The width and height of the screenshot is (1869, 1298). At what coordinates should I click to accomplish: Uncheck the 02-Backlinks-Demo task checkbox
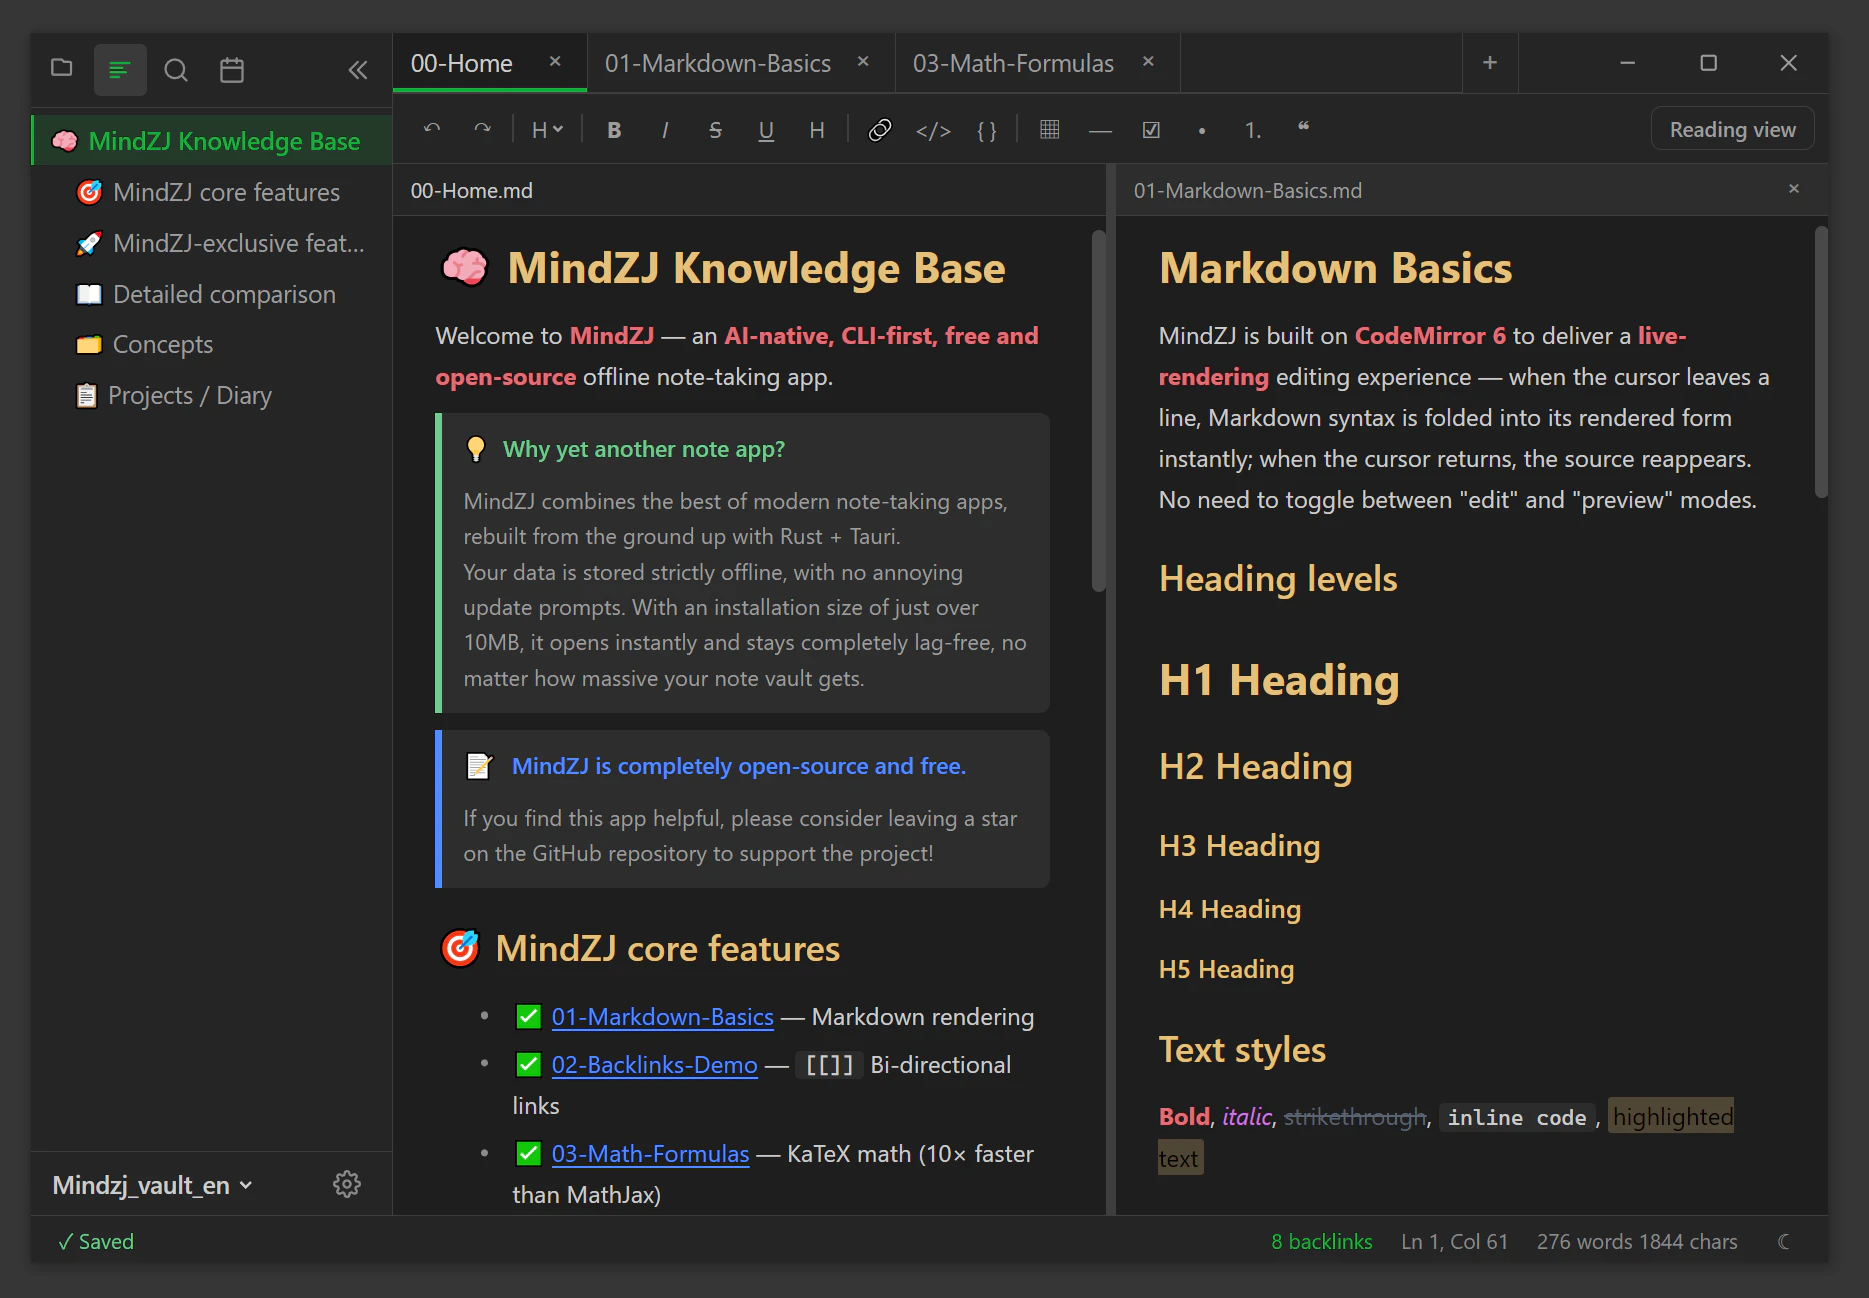click(x=528, y=1064)
